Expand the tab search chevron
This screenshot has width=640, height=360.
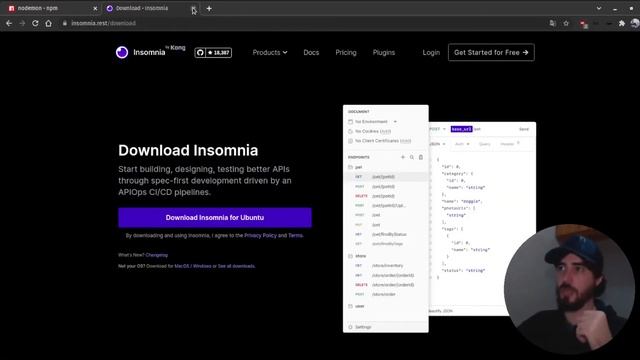point(599,8)
